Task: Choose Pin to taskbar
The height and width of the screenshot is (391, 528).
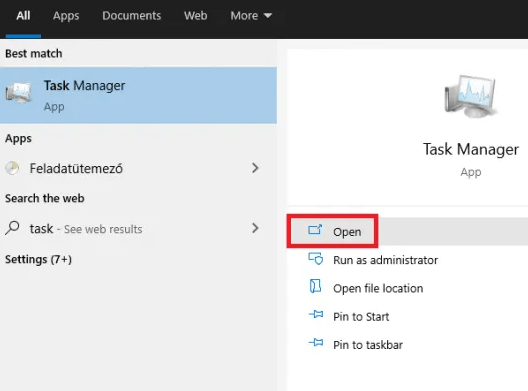Action: (368, 345)
